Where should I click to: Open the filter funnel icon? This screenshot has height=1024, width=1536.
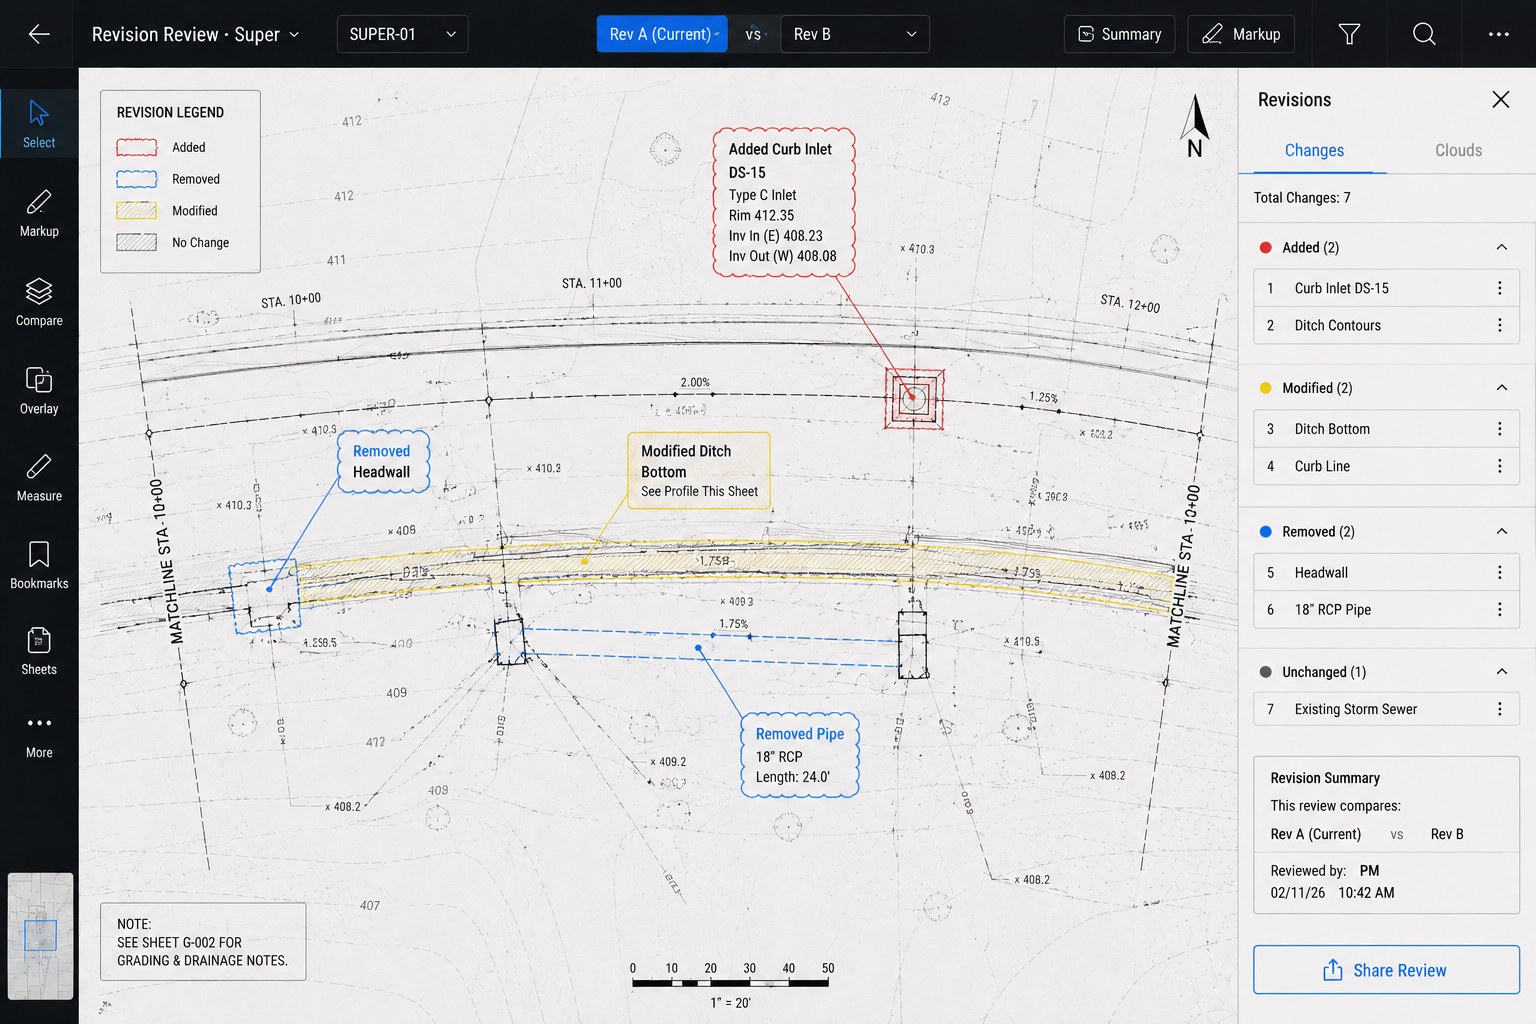(1349, 34)
